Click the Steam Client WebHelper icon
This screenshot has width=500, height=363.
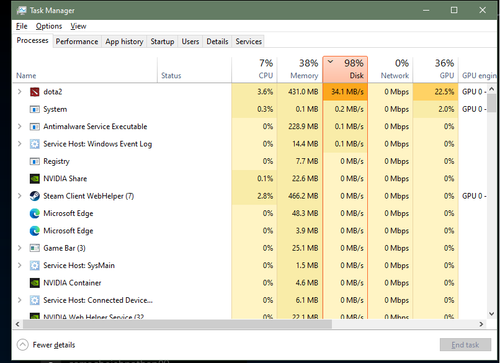pyautogui.click(x=35, y=196)
